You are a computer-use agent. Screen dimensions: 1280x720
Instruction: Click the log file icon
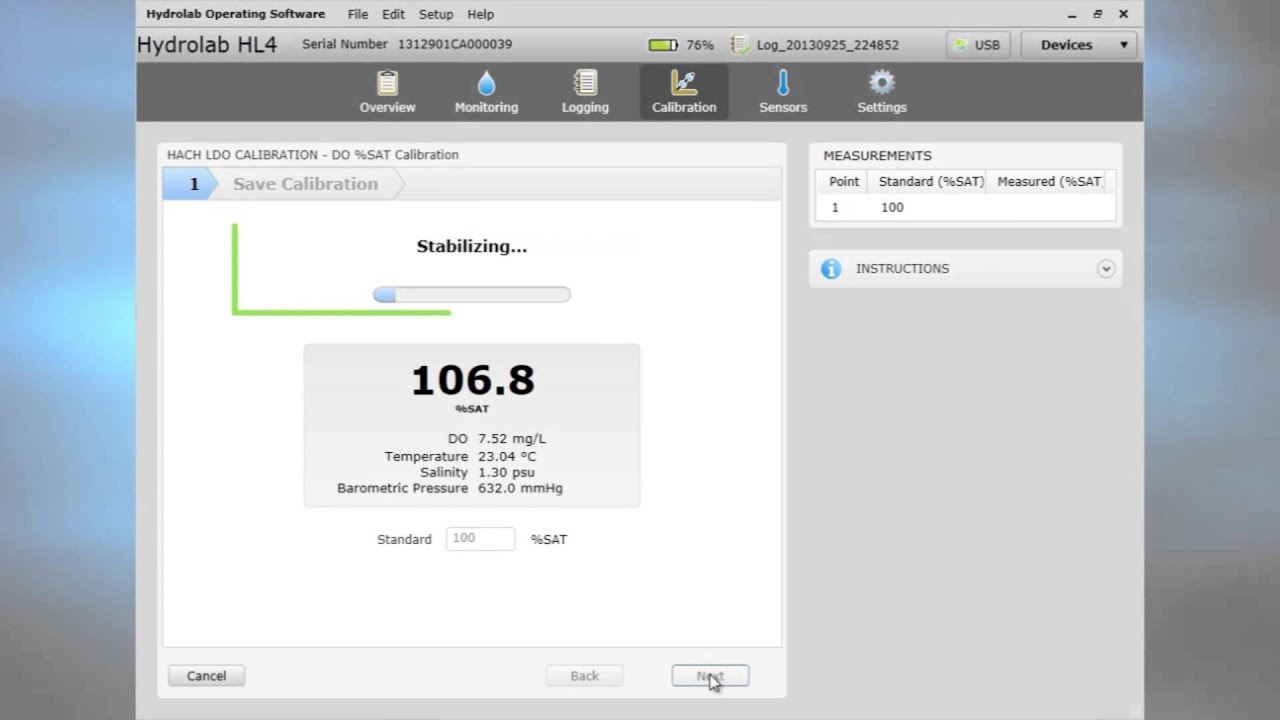[x=740, y=45]
